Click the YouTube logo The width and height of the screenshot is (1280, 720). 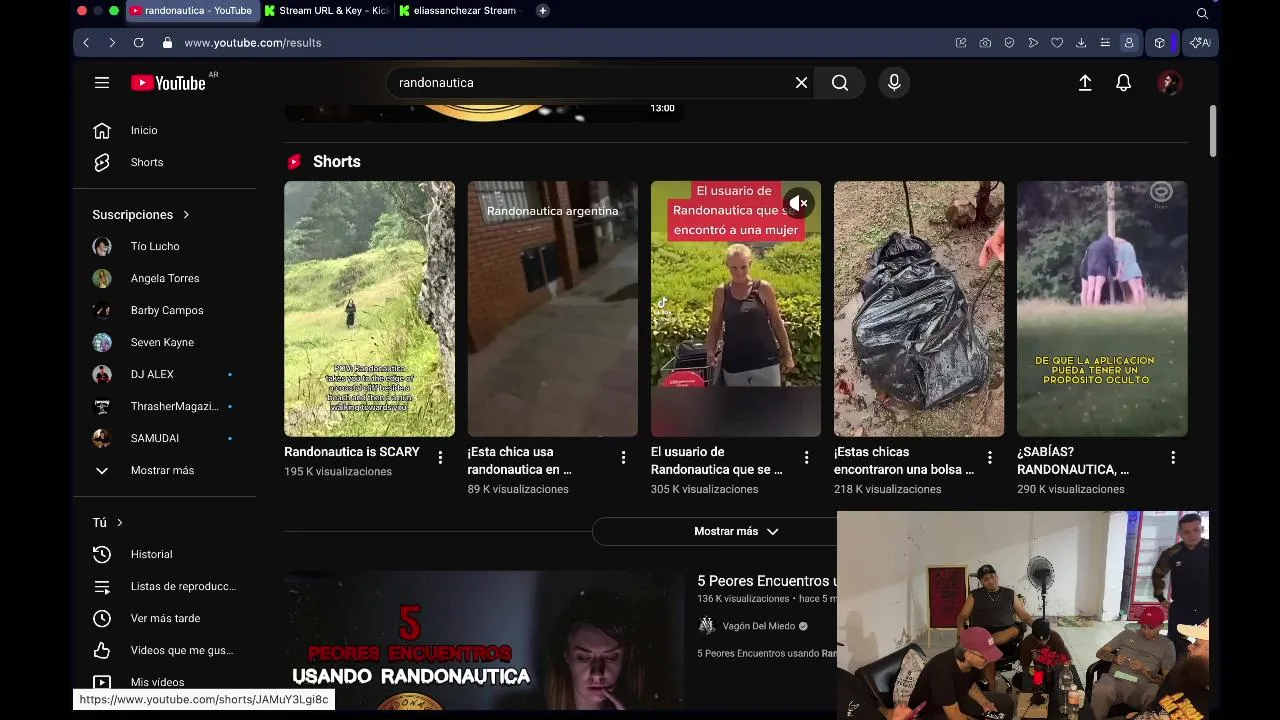[168, 83]
